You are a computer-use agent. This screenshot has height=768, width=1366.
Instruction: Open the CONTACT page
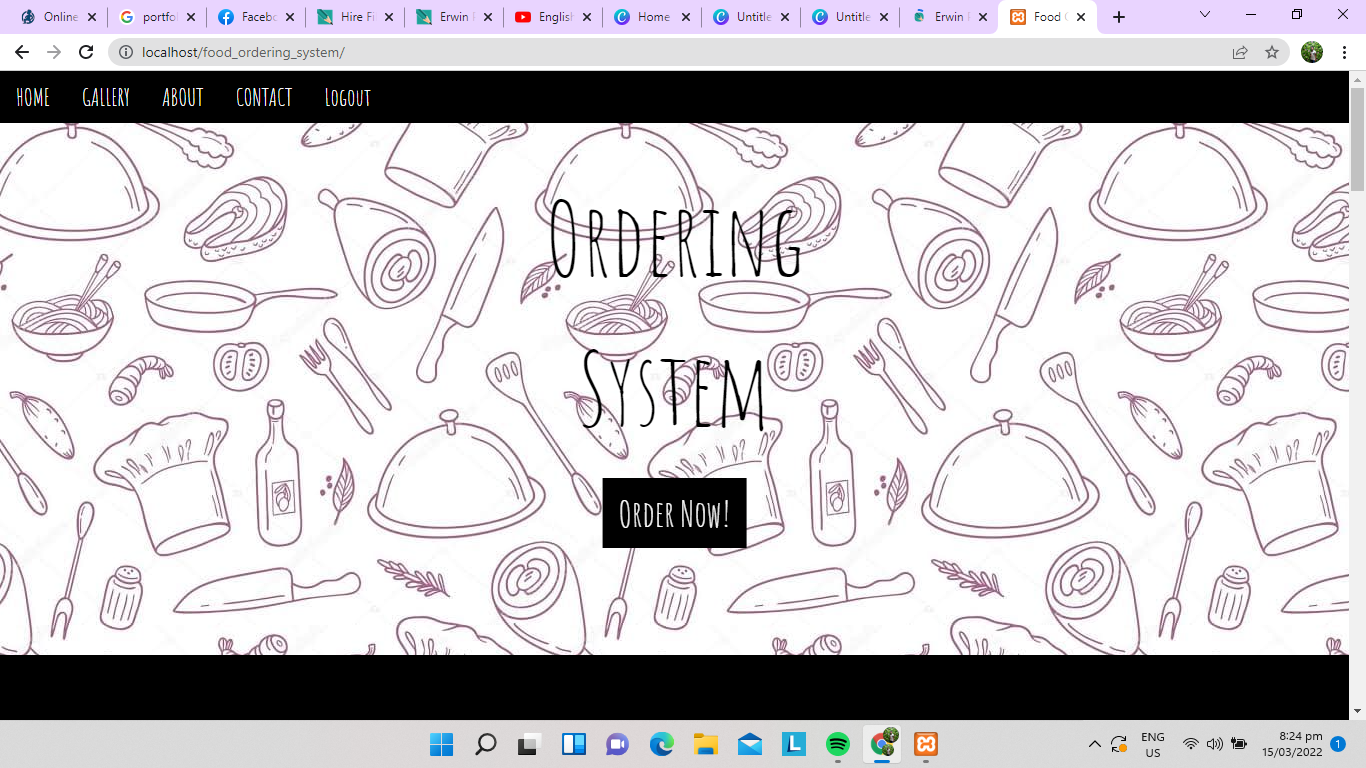pyautogui.click(x=264, y=97)
